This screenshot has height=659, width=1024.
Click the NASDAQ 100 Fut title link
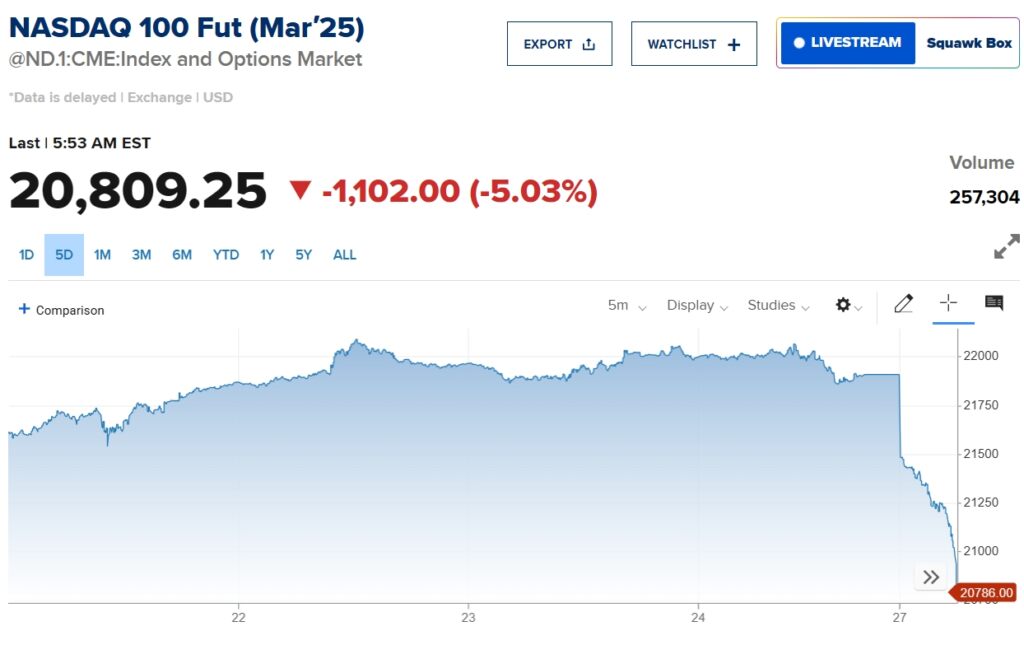185,27
